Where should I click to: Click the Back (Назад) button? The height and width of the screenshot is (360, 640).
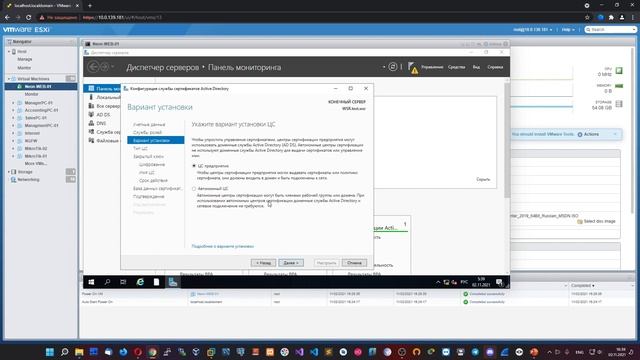(x=263, y=263)
